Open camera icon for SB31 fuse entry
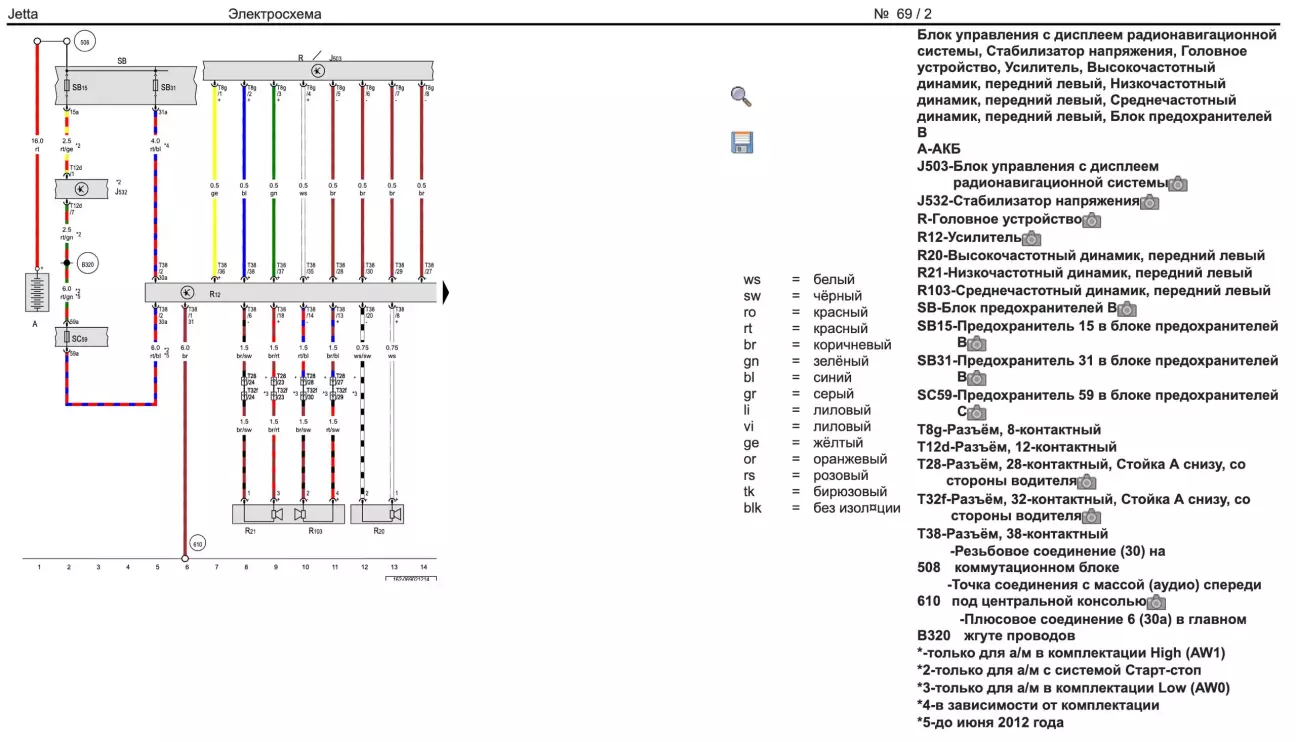 [977, 378]
